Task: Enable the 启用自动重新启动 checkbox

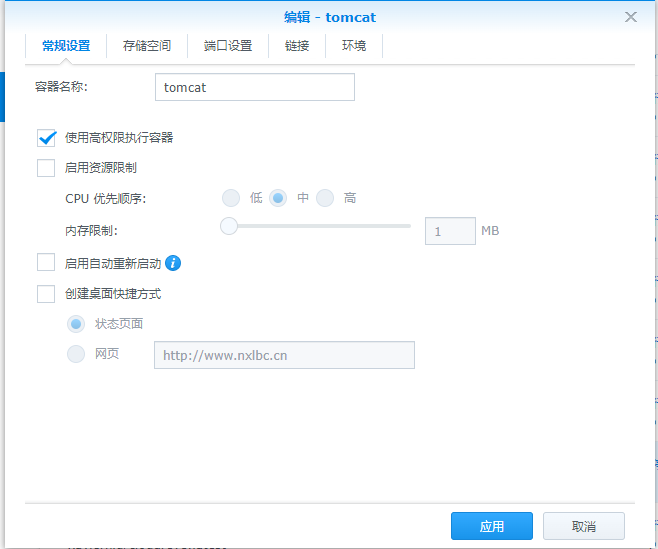Action: [46, 263]
